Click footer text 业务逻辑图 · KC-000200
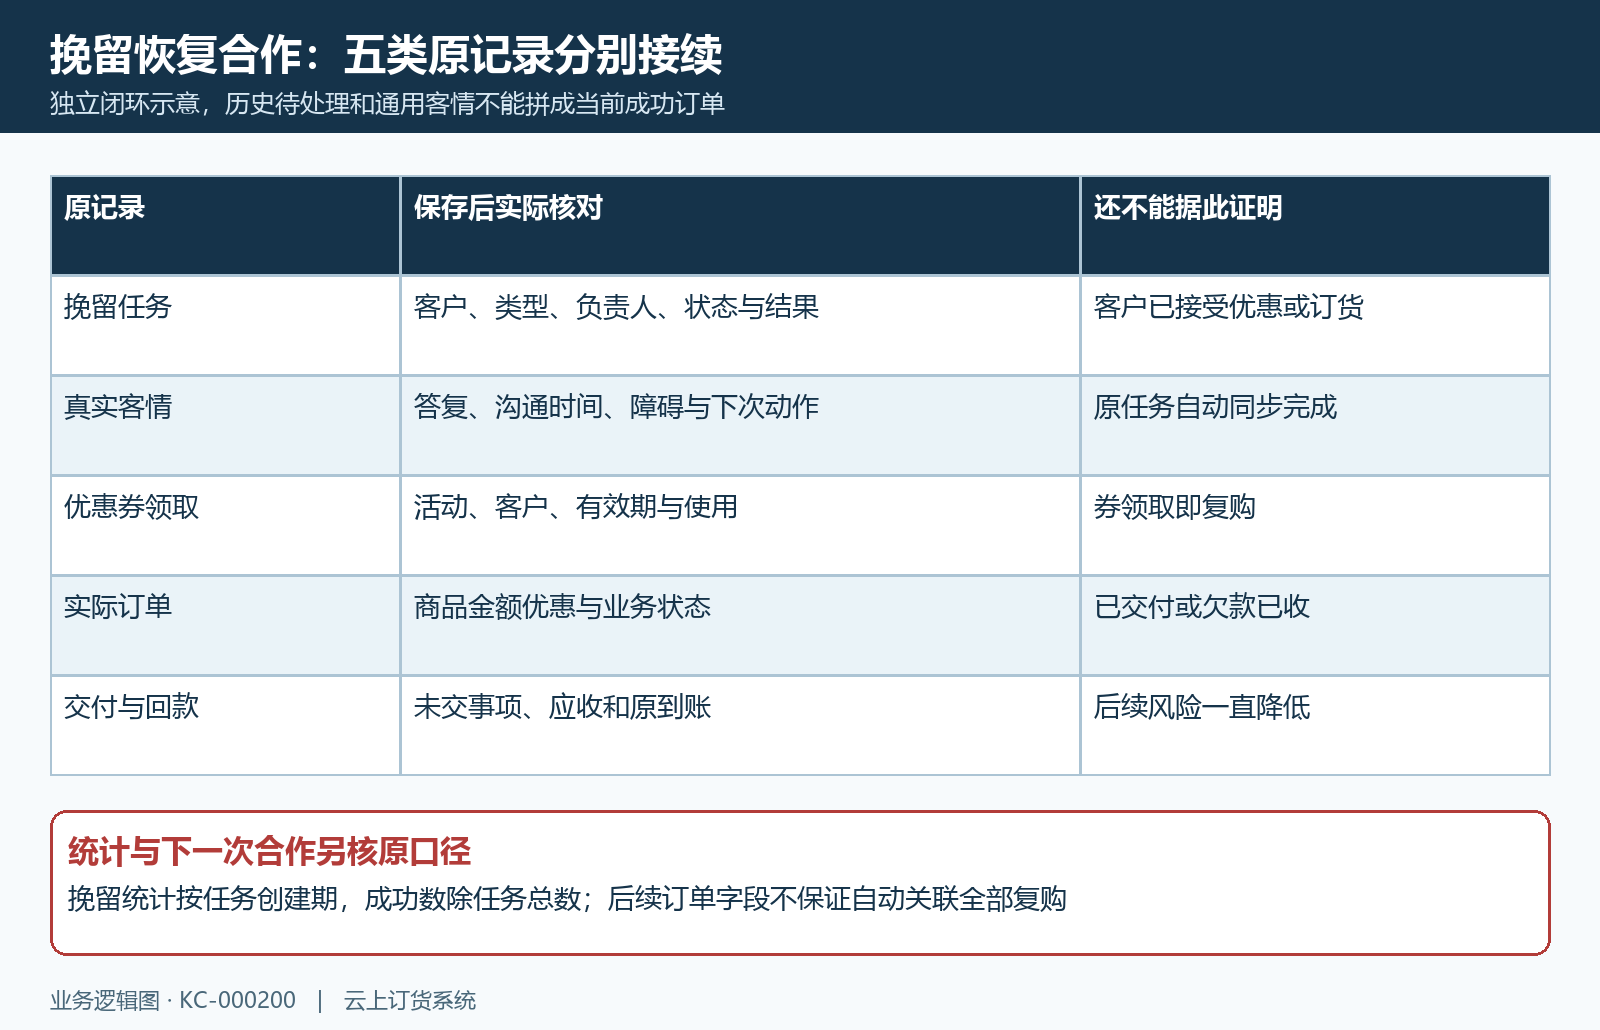 coord(173,1001)
